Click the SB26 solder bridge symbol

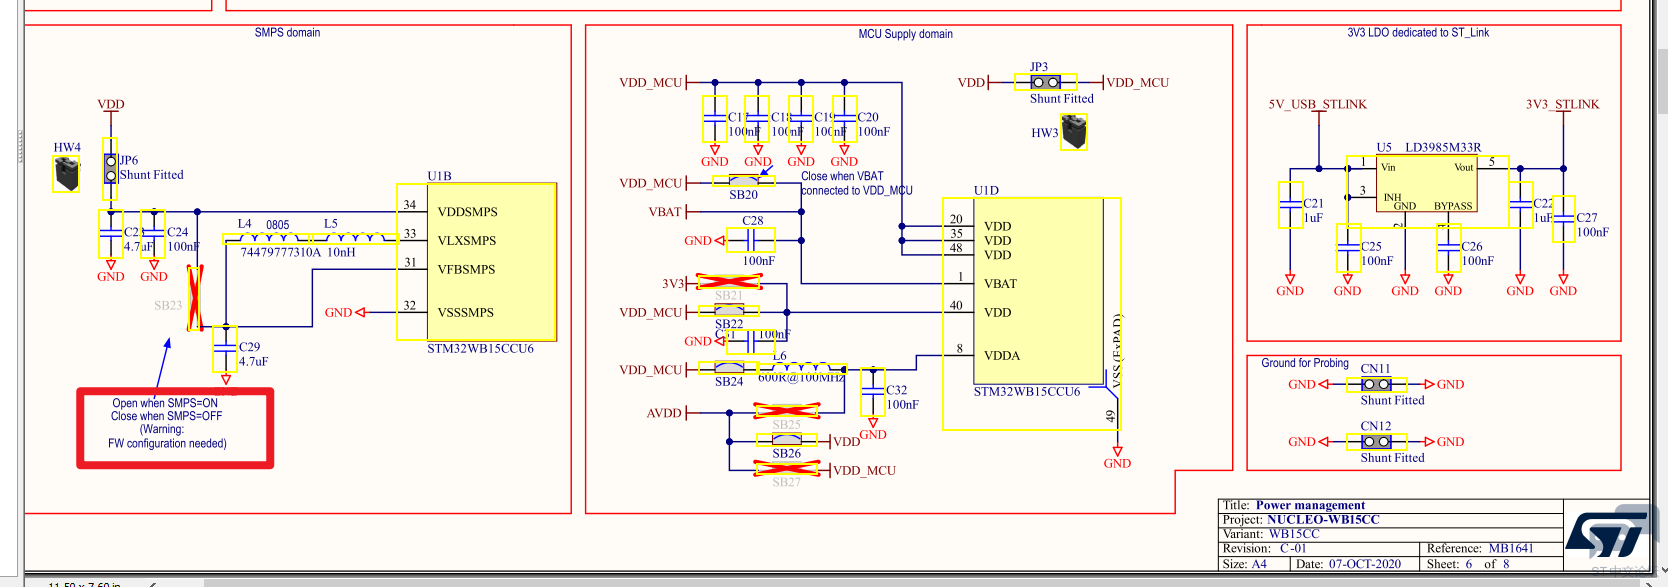[787, 440]
